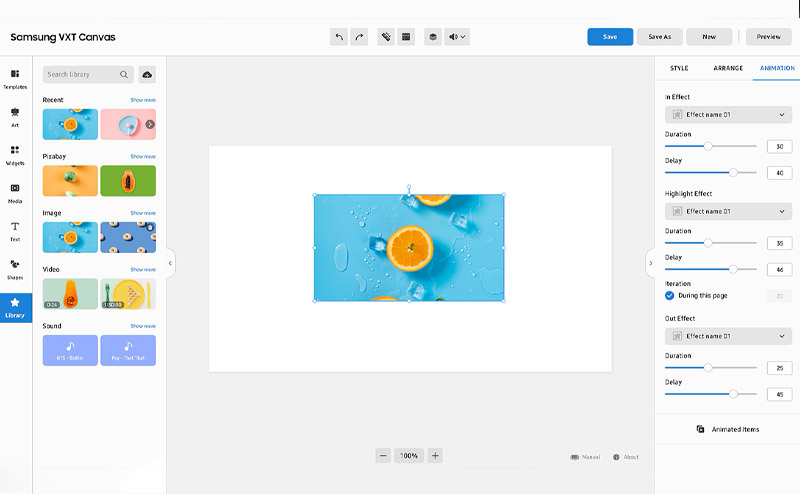The width and height of the screenshot is (800, 494).
Task: Click the blue Save button
Action: click(x=609, y=37)
